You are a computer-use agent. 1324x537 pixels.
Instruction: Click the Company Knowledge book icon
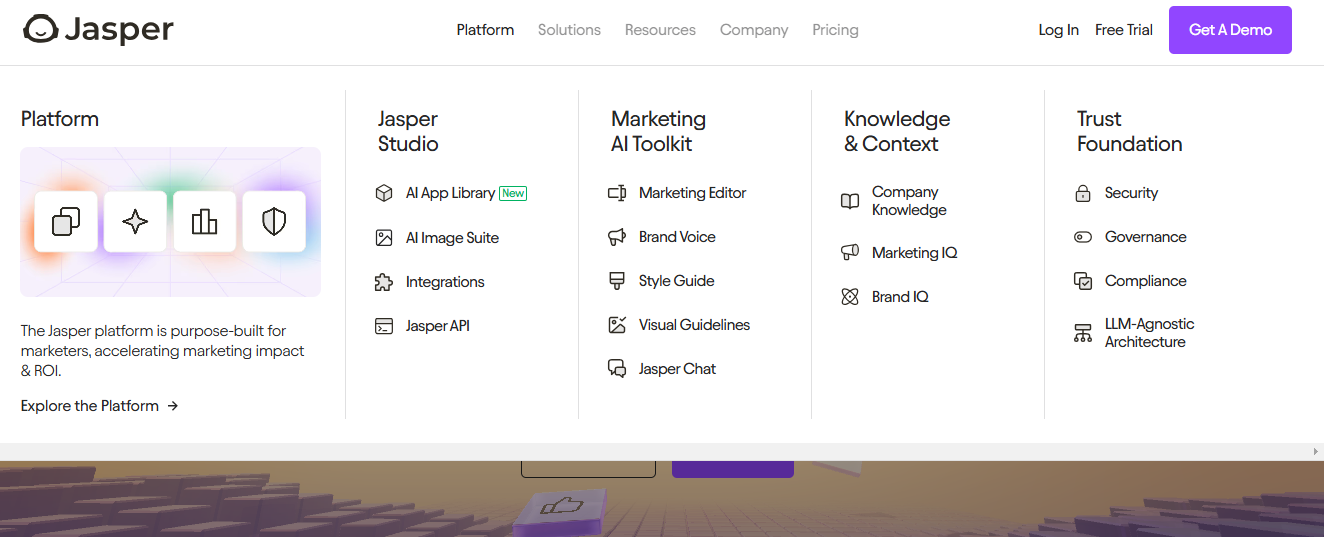[850, 201]
